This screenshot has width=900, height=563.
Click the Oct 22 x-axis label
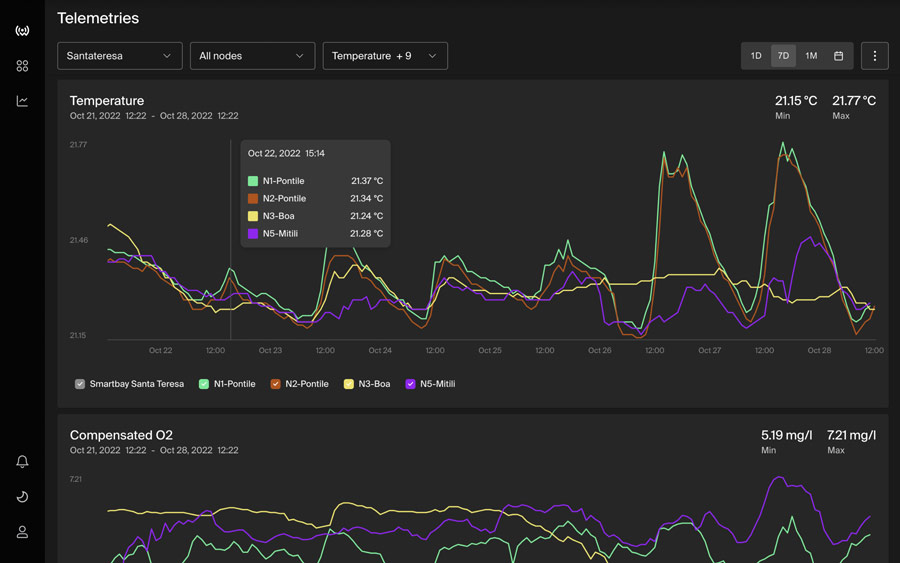click(160, 350)
